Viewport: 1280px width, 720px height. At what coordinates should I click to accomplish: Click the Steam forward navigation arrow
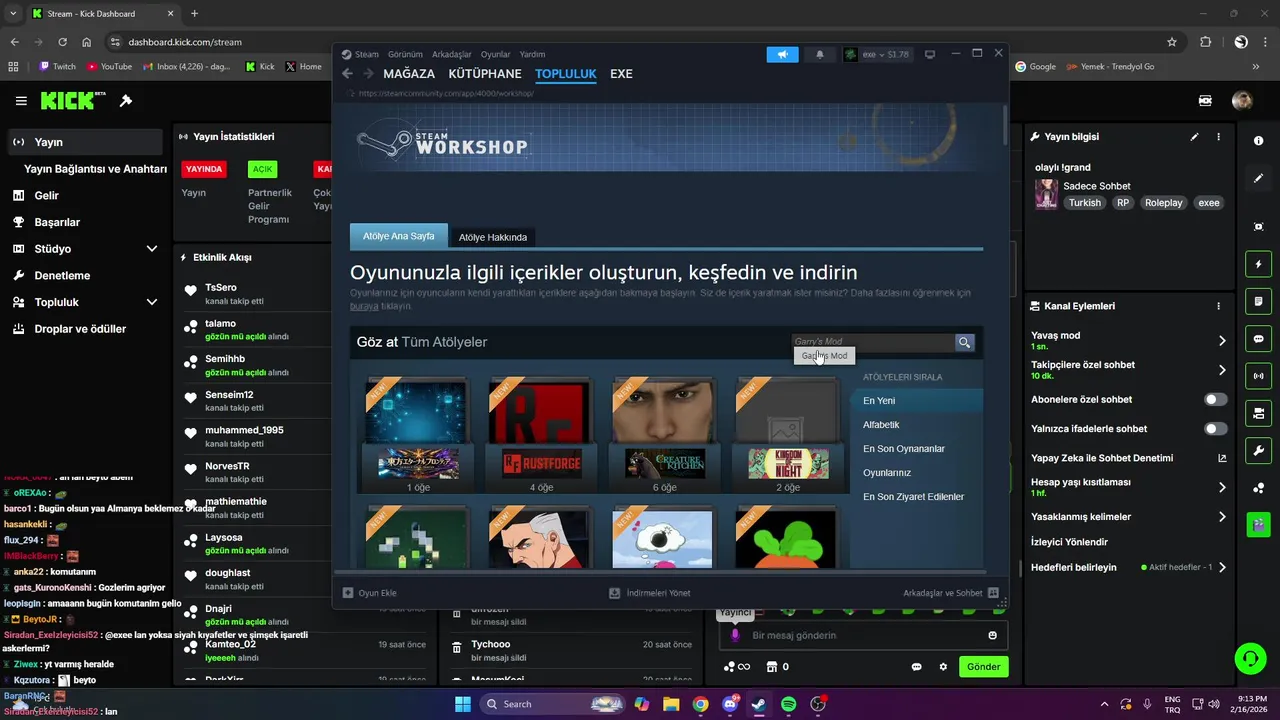point(368,74)
